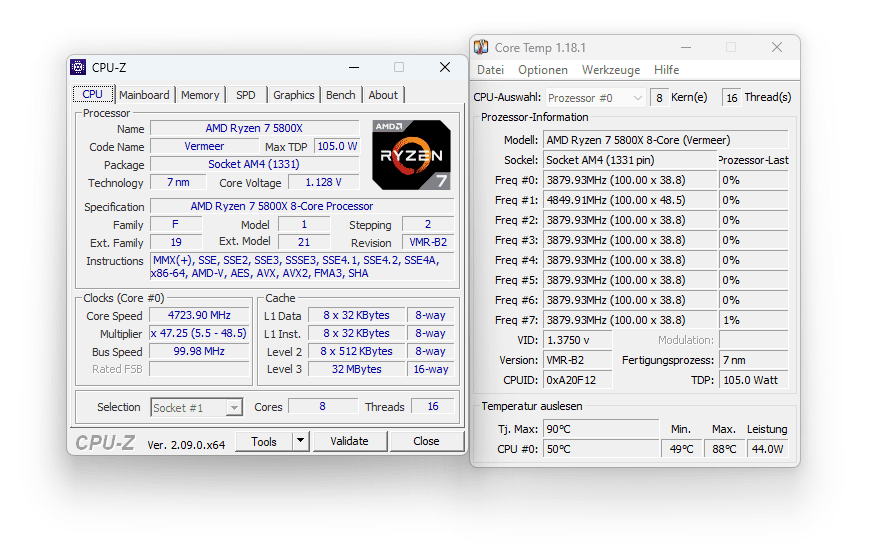
Task: Click the Modell field in Core Temp
Action: click(665, 140)
